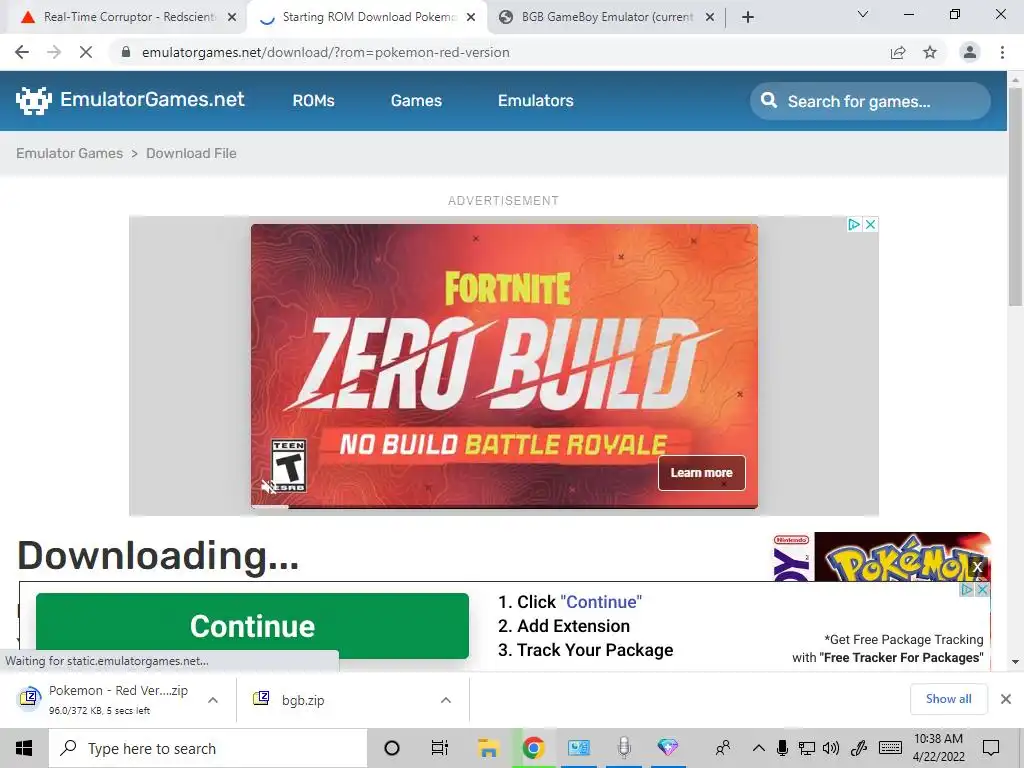
Task: Click the padlock site info icon
Action: pyautogui.click(x=126, y=52)
